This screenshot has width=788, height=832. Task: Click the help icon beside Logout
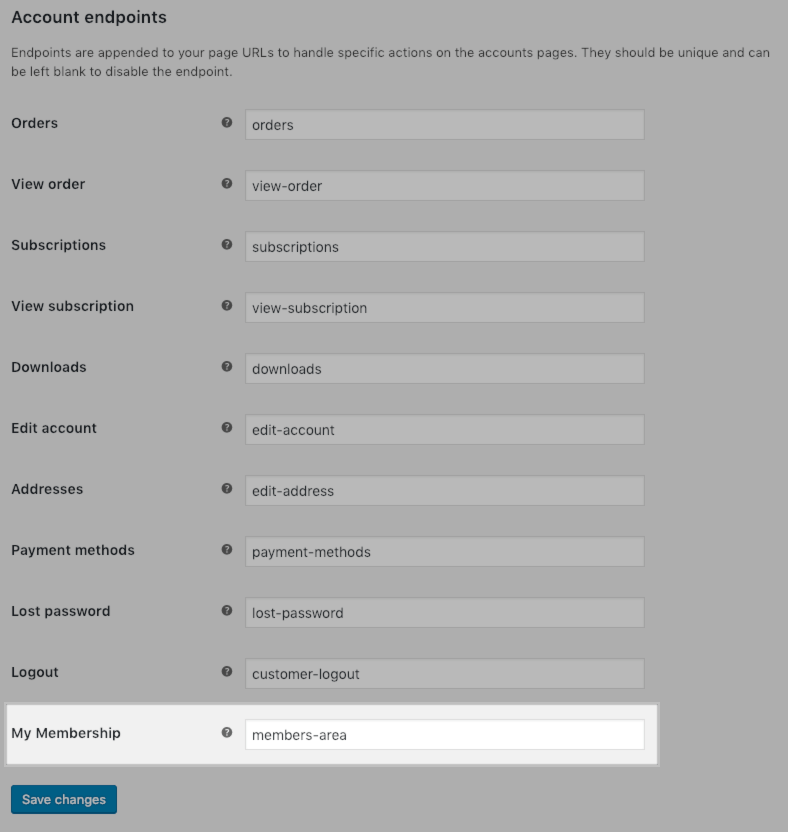(227, 670)
